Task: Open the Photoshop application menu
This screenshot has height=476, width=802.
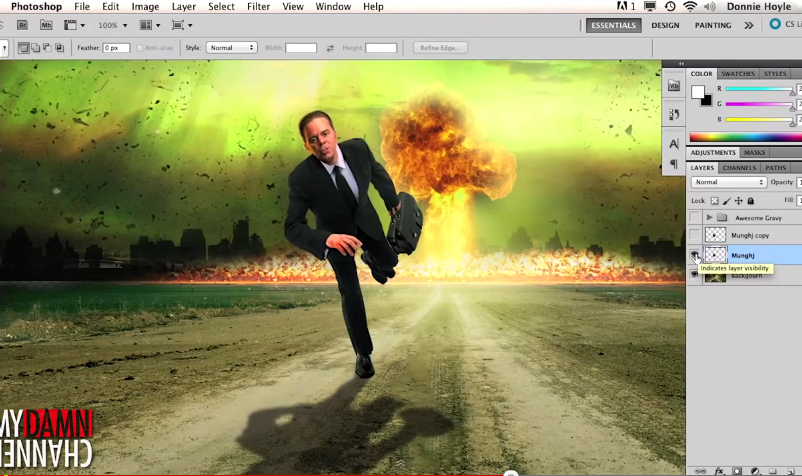Action: (x=36, y=7)
